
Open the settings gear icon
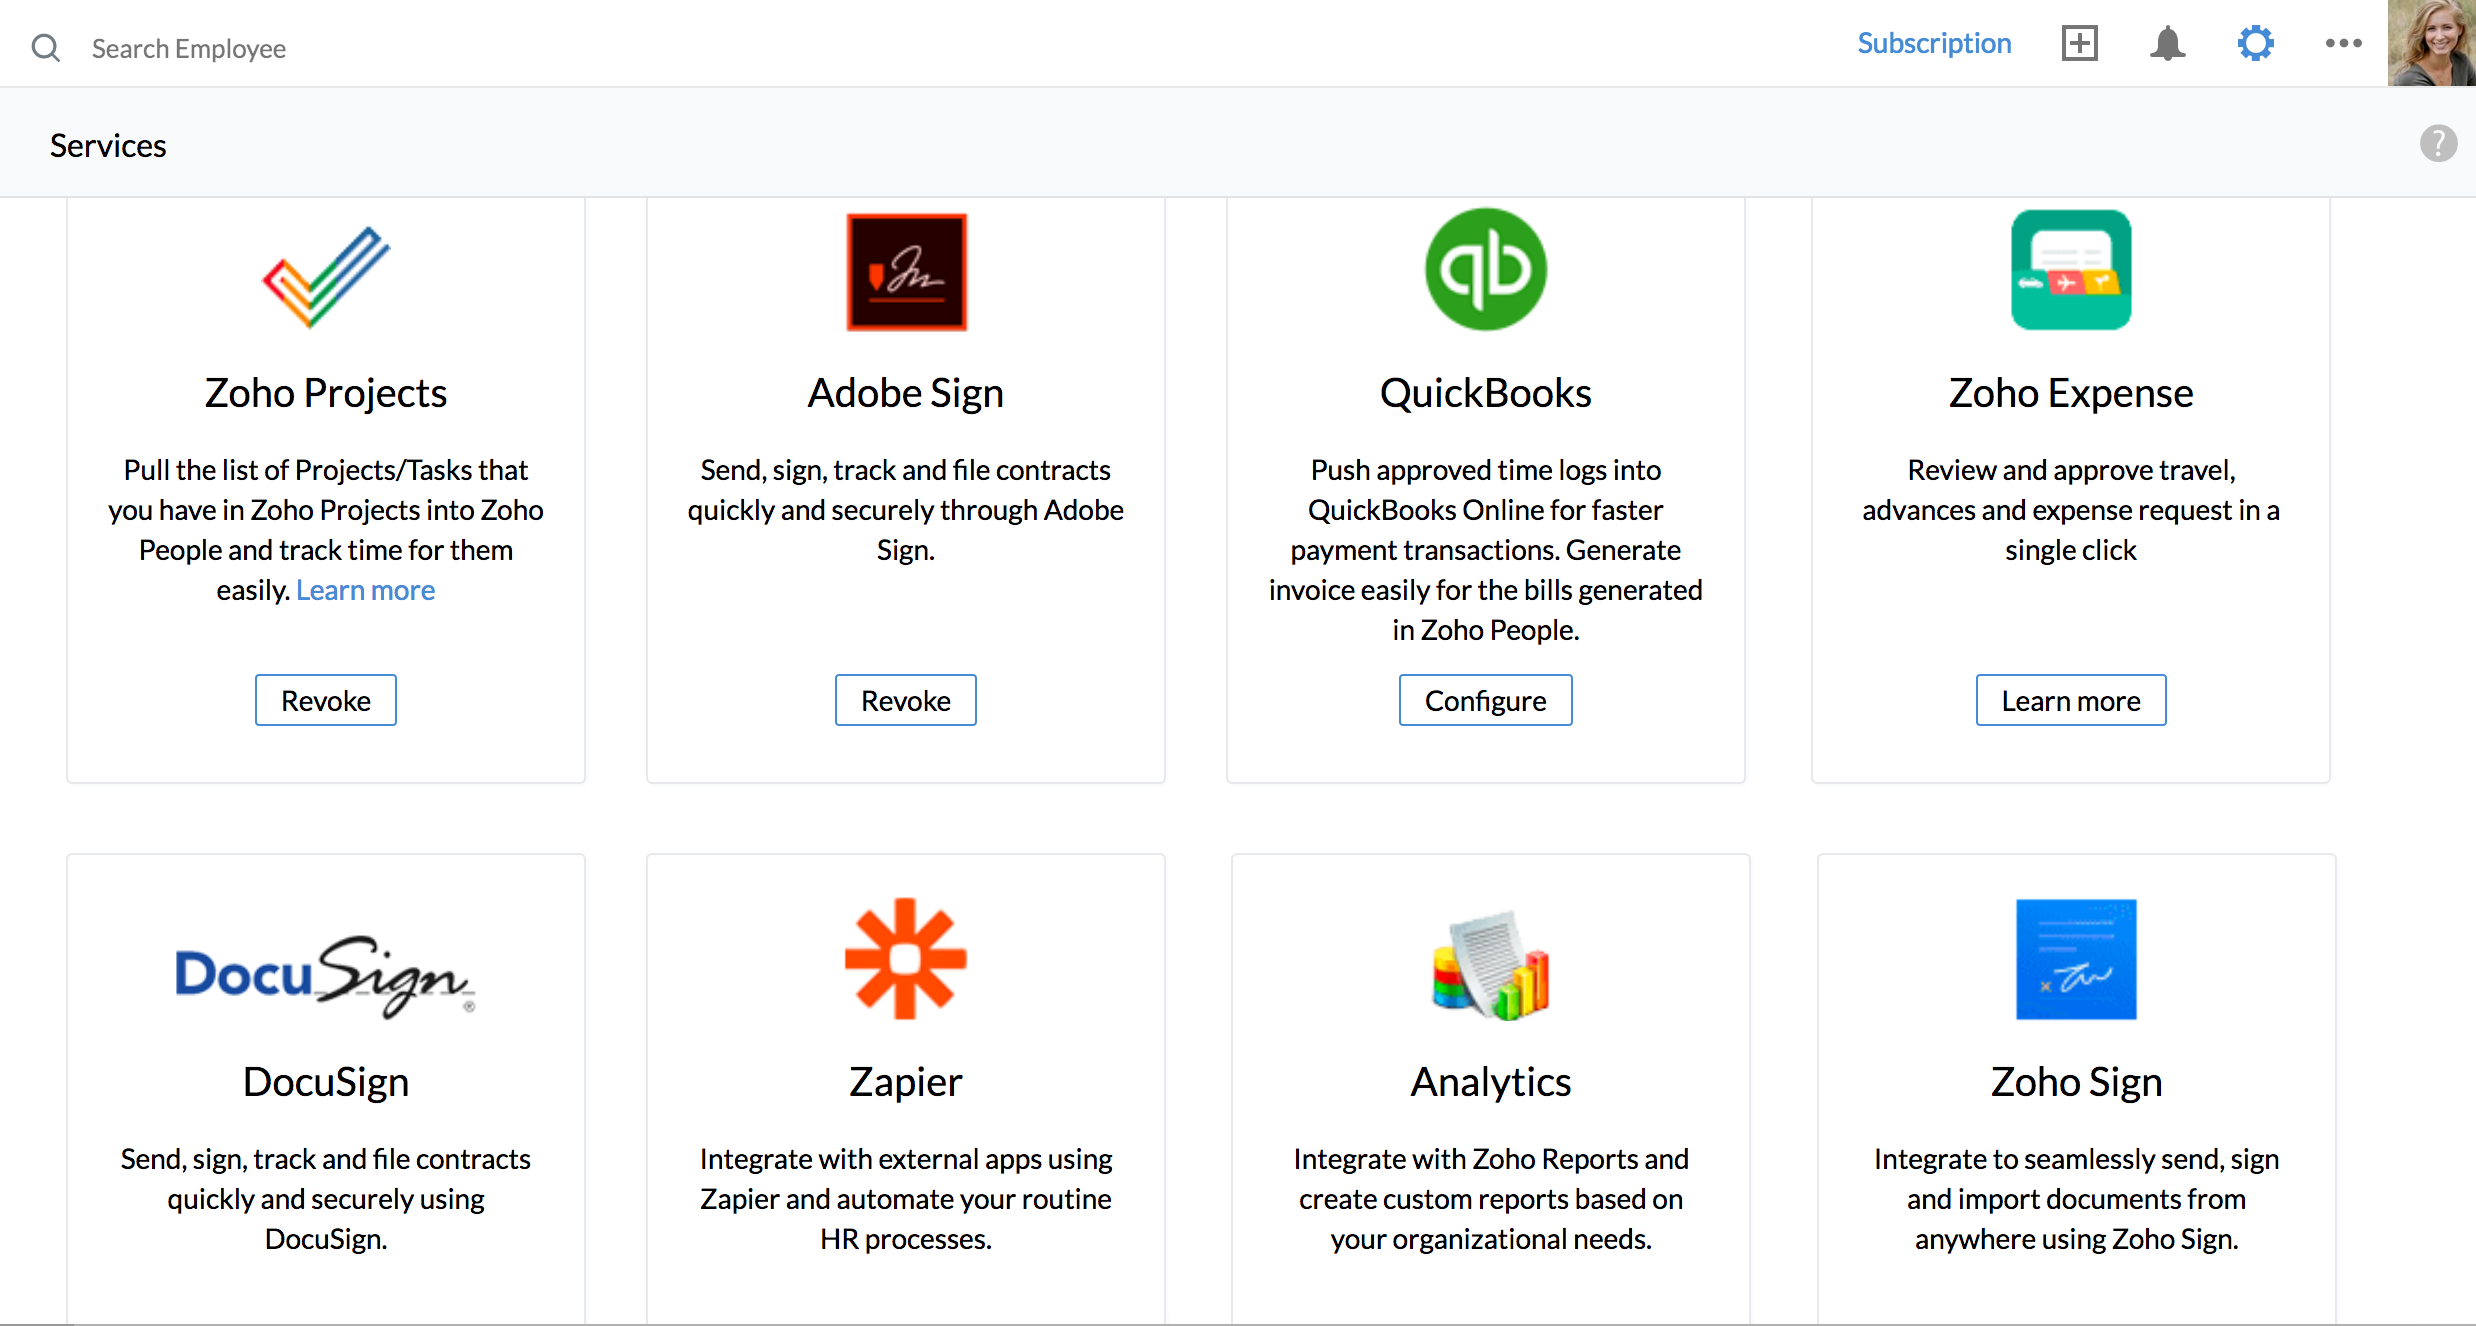(x=2255, y=43)
